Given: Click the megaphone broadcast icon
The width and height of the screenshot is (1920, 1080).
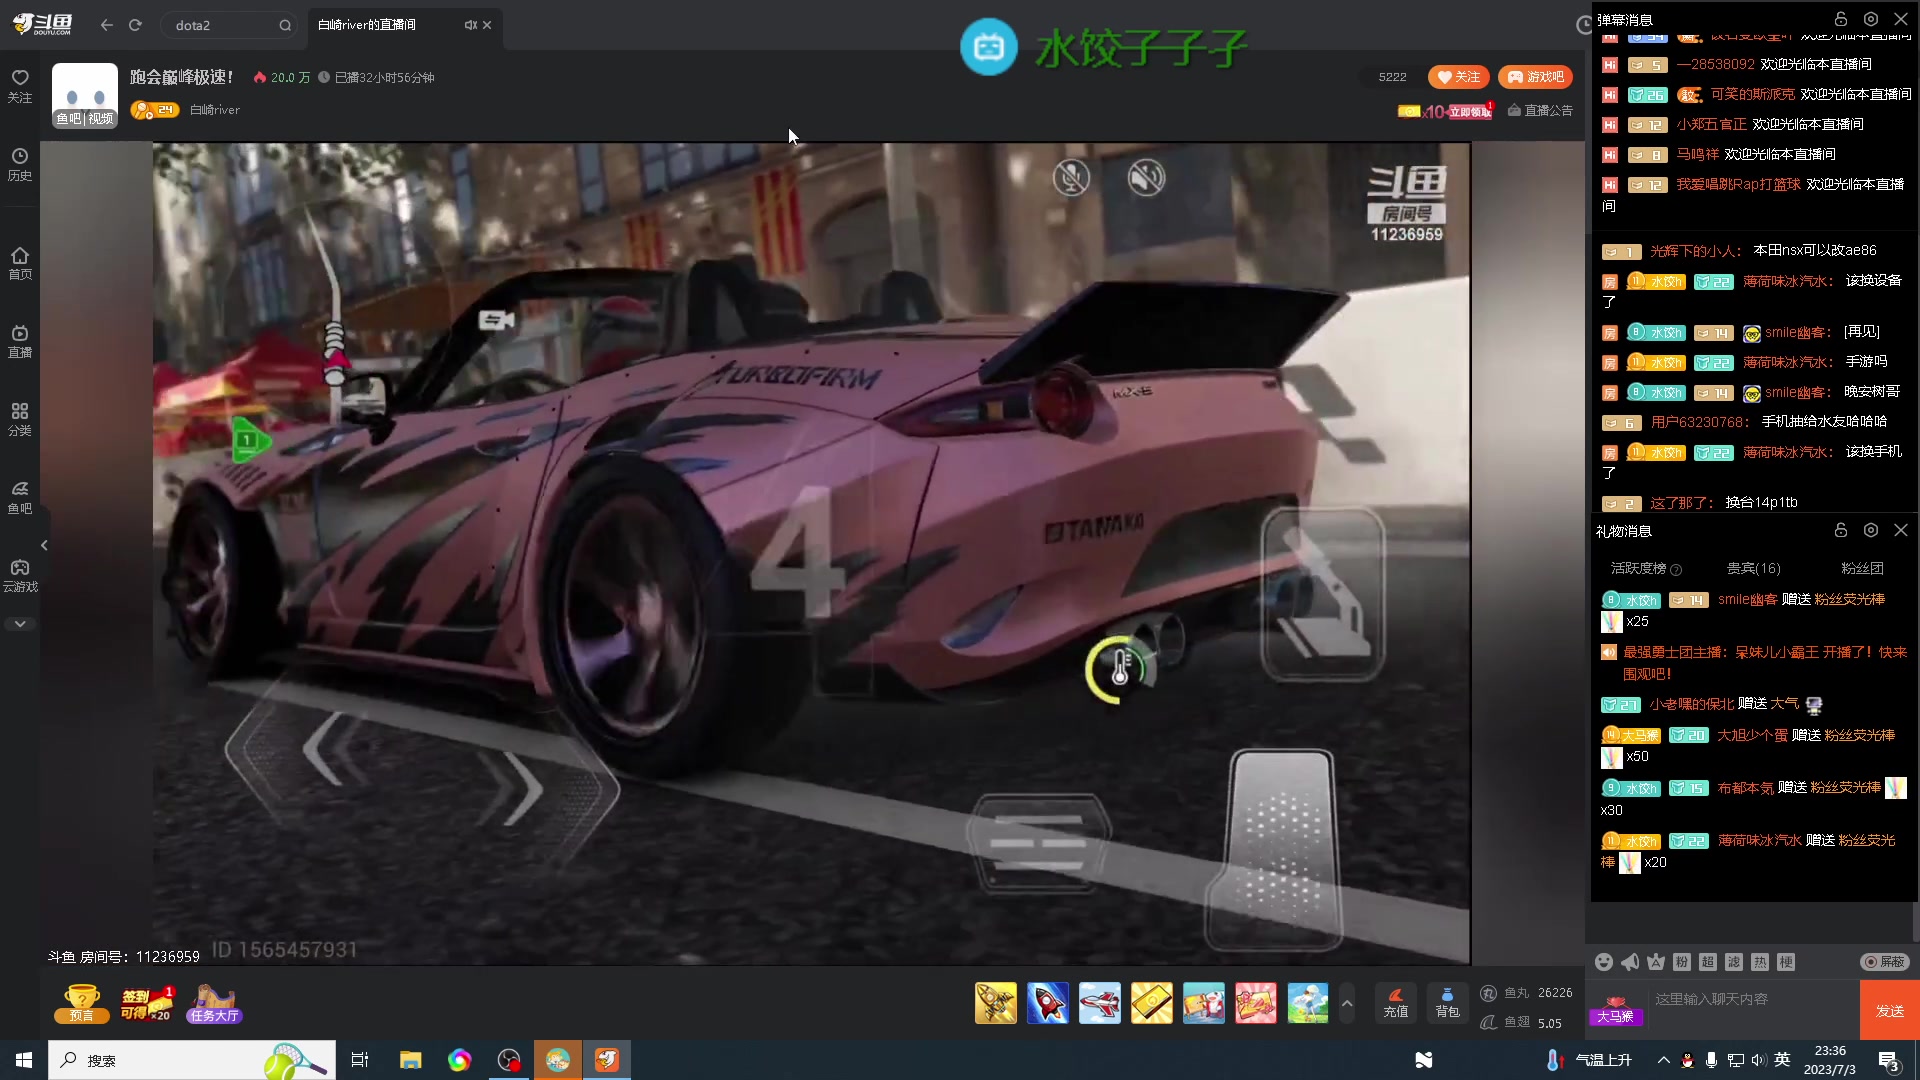Looking at the screenshot, I should coord(1630,962).
